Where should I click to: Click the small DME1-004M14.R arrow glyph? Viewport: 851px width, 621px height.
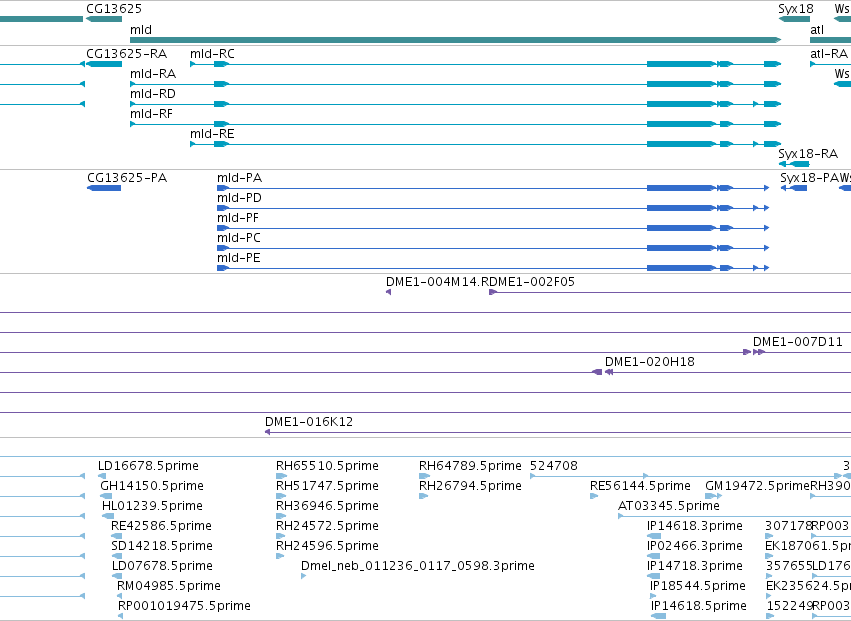pyautogui.click(x=389, y=292)
